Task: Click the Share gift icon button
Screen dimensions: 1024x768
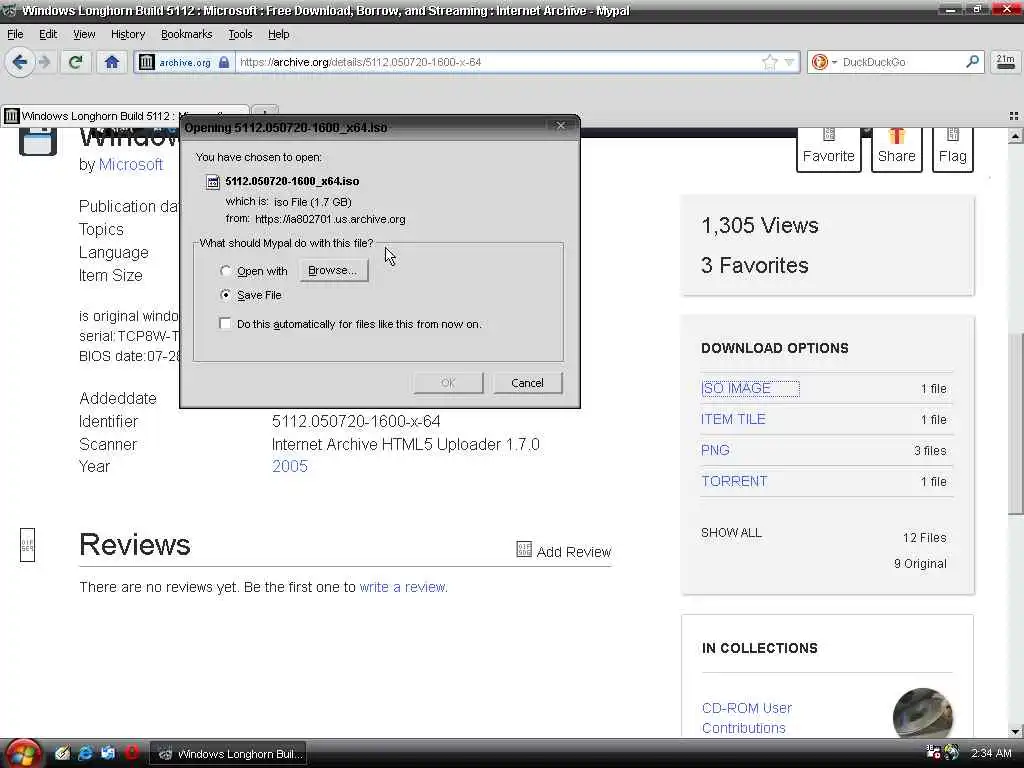Action: click(x=897, y=149)
